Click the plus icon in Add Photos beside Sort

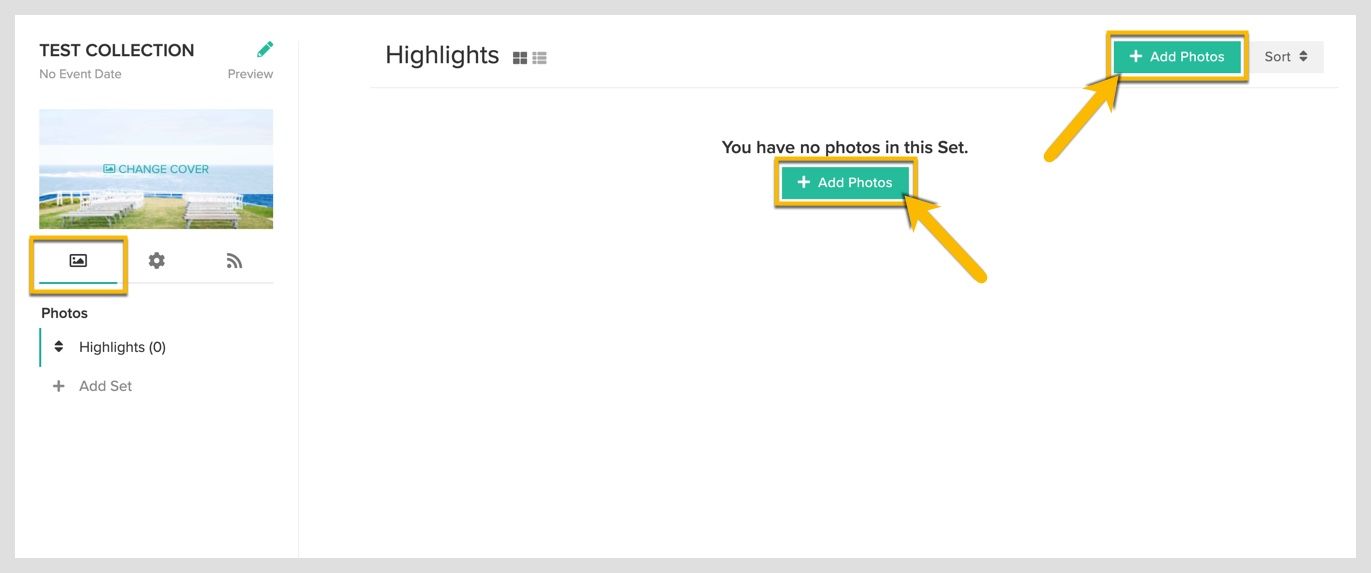click(x=1136, y=57)
